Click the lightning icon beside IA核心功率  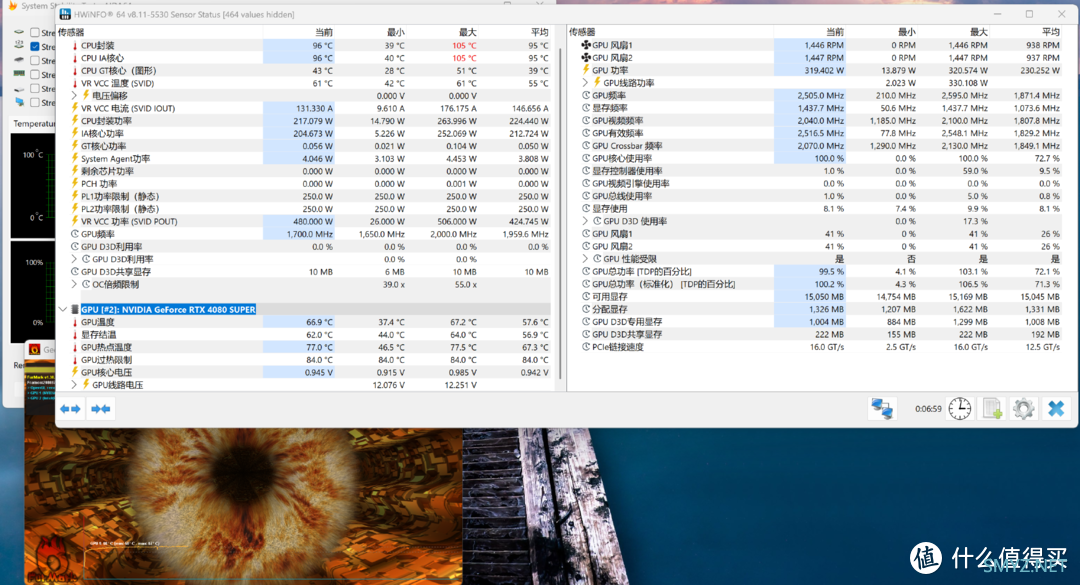(75, 134)
